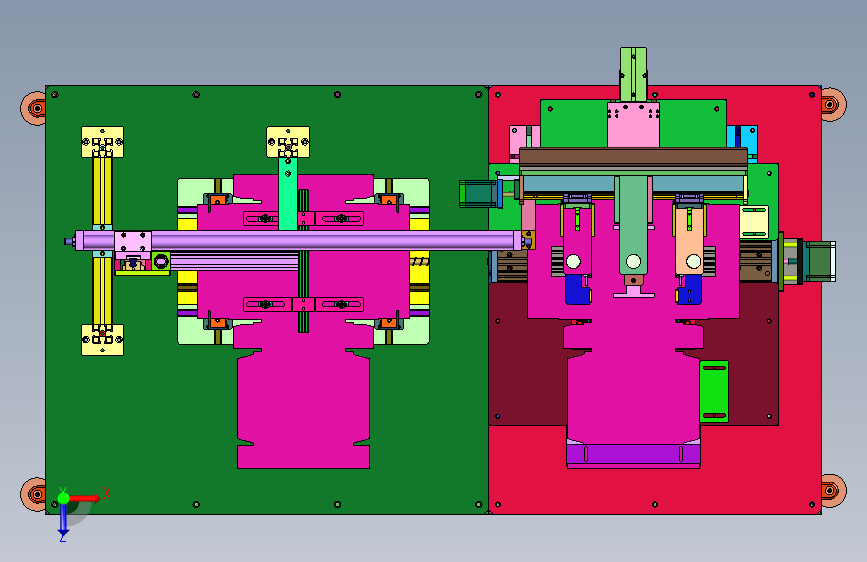Click the red X axis arrow of the triad
This screenshot has width=867, height=562.
tap(86, 498)
